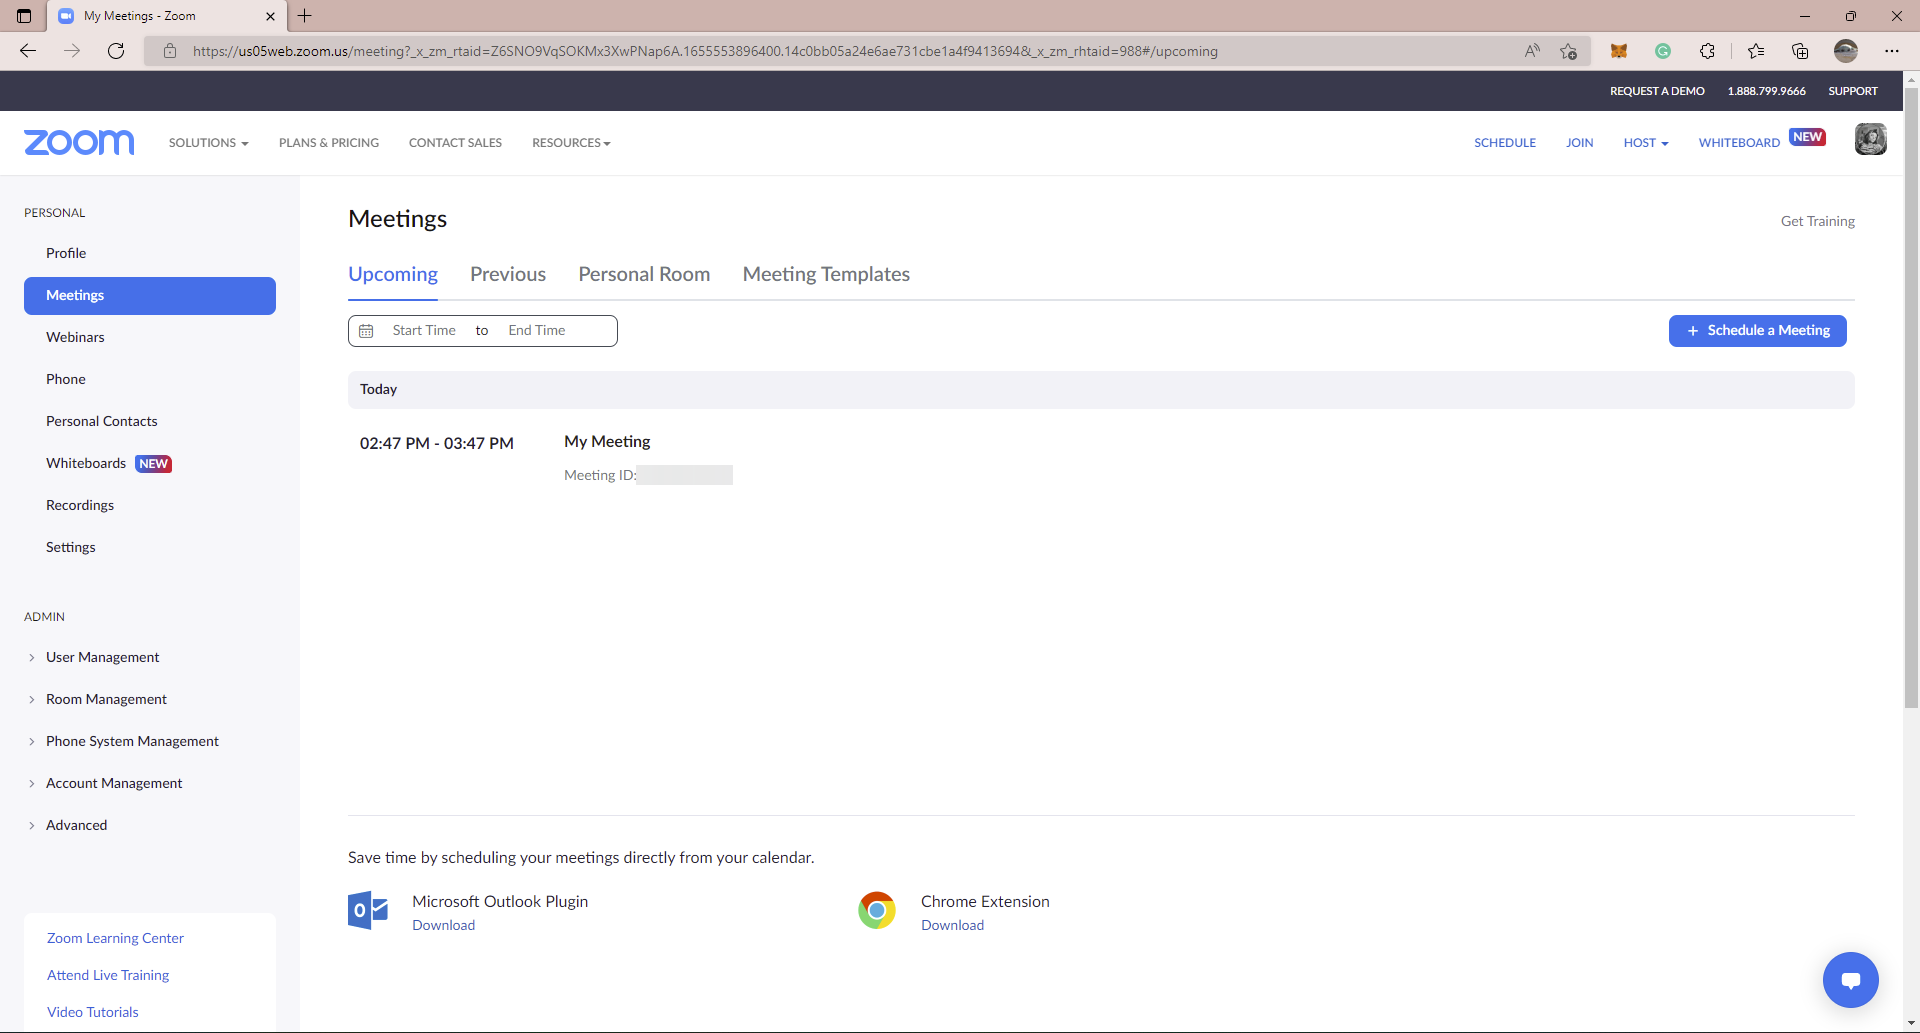This screenshot has width=1920, height=1033.
Task: Select Meetings in sidebar
Action: pyautogui.click(x=150, y=296)
